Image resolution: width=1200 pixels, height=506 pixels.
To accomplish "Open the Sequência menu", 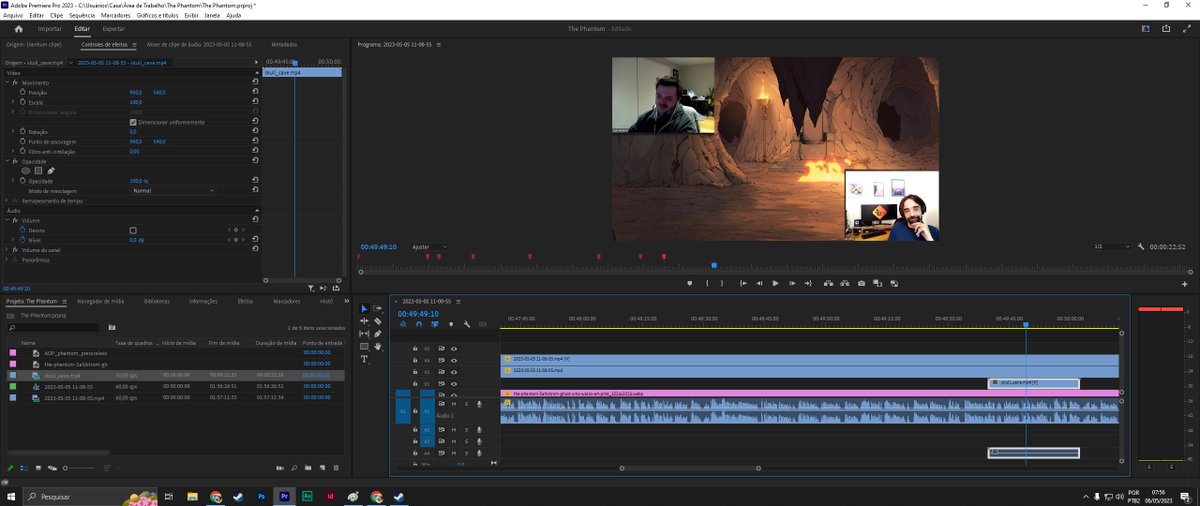I will [82, 16].
